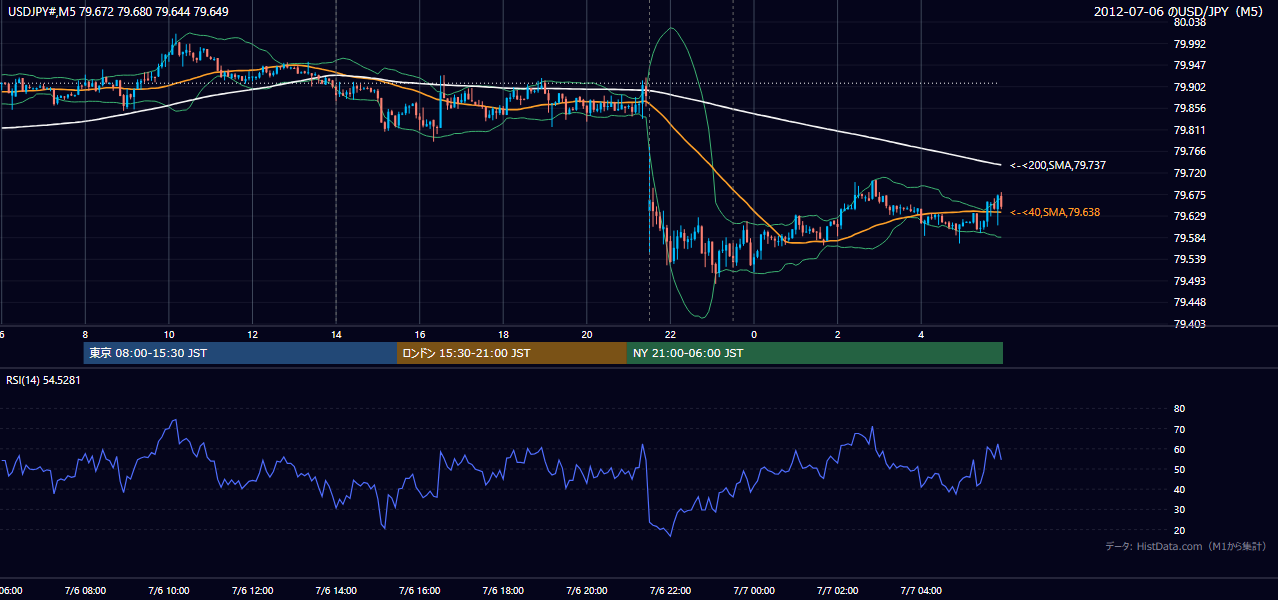Viewport: 1278px width, 600px height.
Task: Click the London 15:30-21:00 JST session bar
Action: click(512, 353)
